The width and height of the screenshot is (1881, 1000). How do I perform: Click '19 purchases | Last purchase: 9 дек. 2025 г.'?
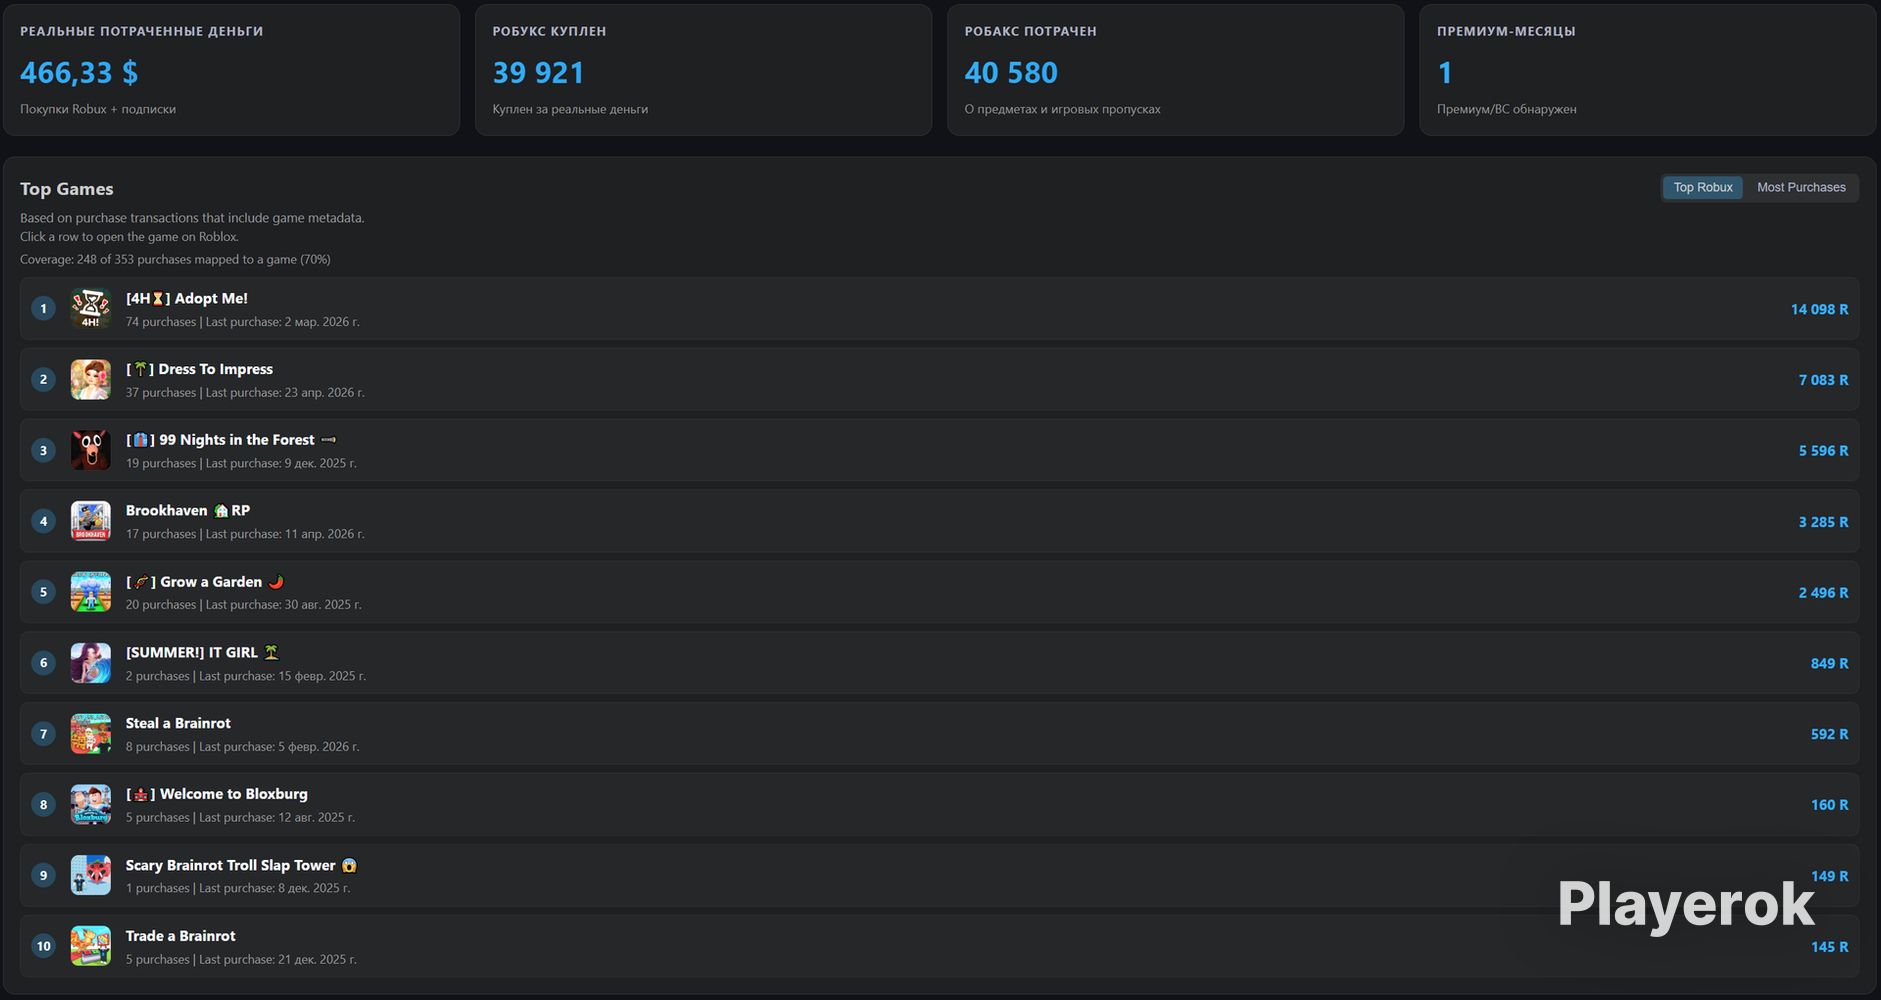pyautogui.click(x=241, y=463)
